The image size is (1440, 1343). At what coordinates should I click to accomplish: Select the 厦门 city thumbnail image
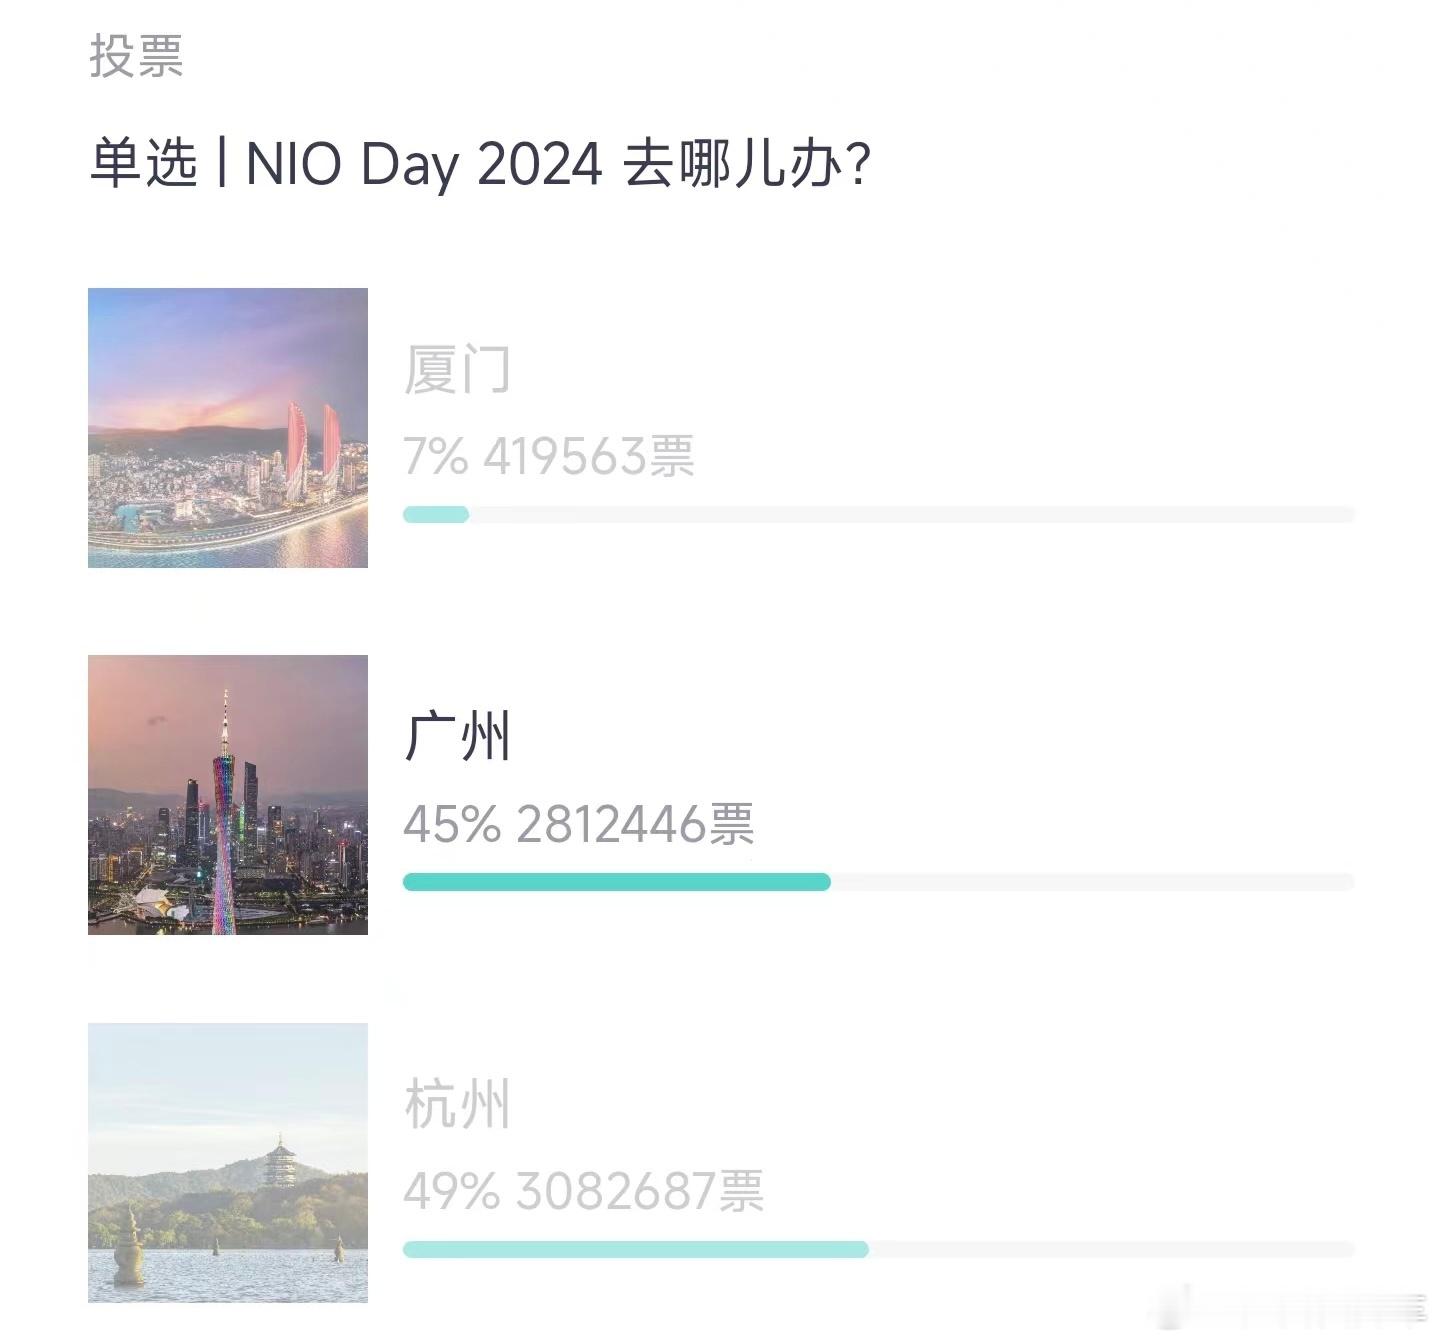tap(228, 428)
